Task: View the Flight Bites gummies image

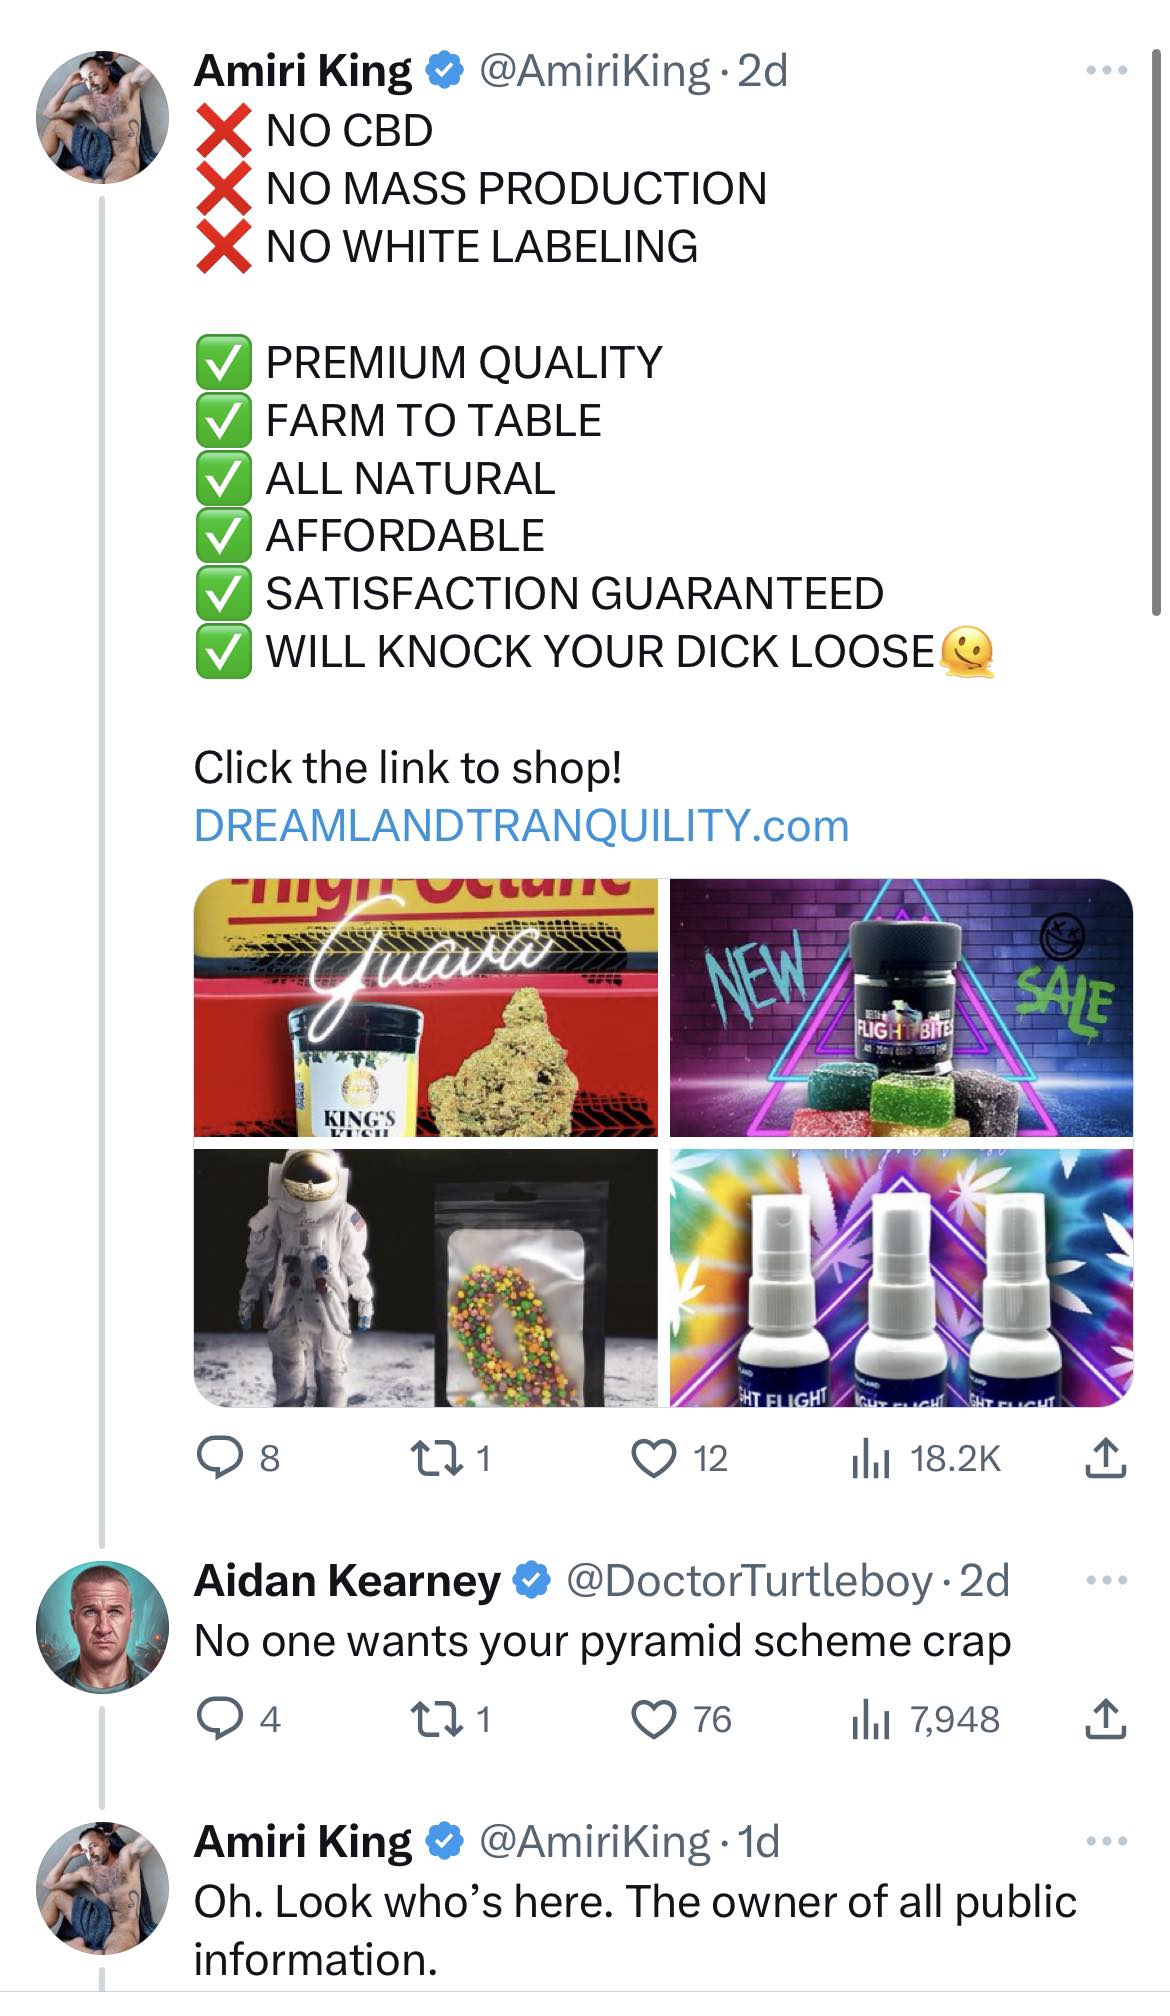Action: (x=901, y=1008)
